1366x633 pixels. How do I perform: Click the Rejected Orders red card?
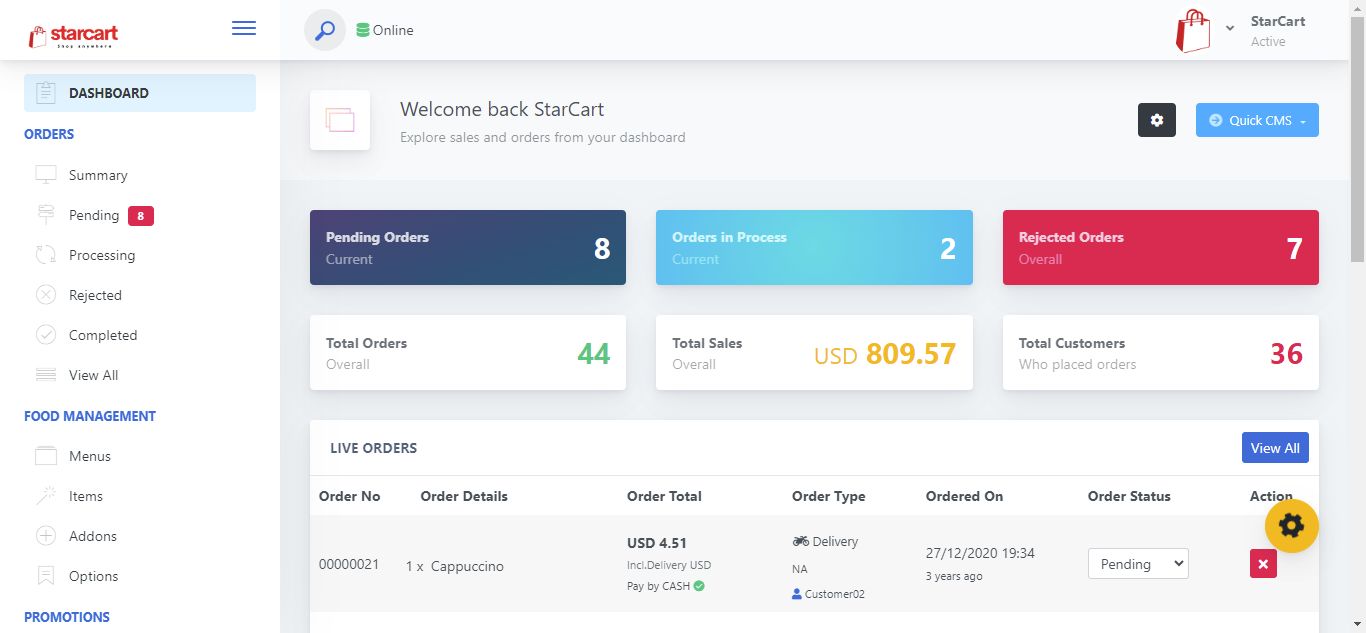coord(1160,247)
